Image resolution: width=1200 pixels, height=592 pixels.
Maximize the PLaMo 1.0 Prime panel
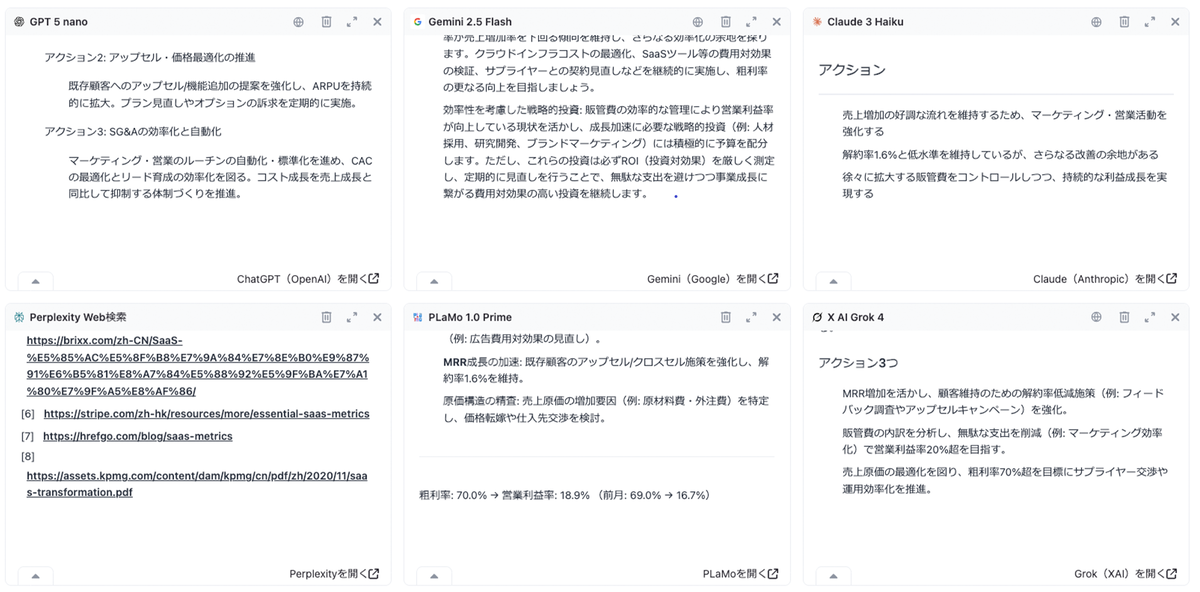coord(751,317)
